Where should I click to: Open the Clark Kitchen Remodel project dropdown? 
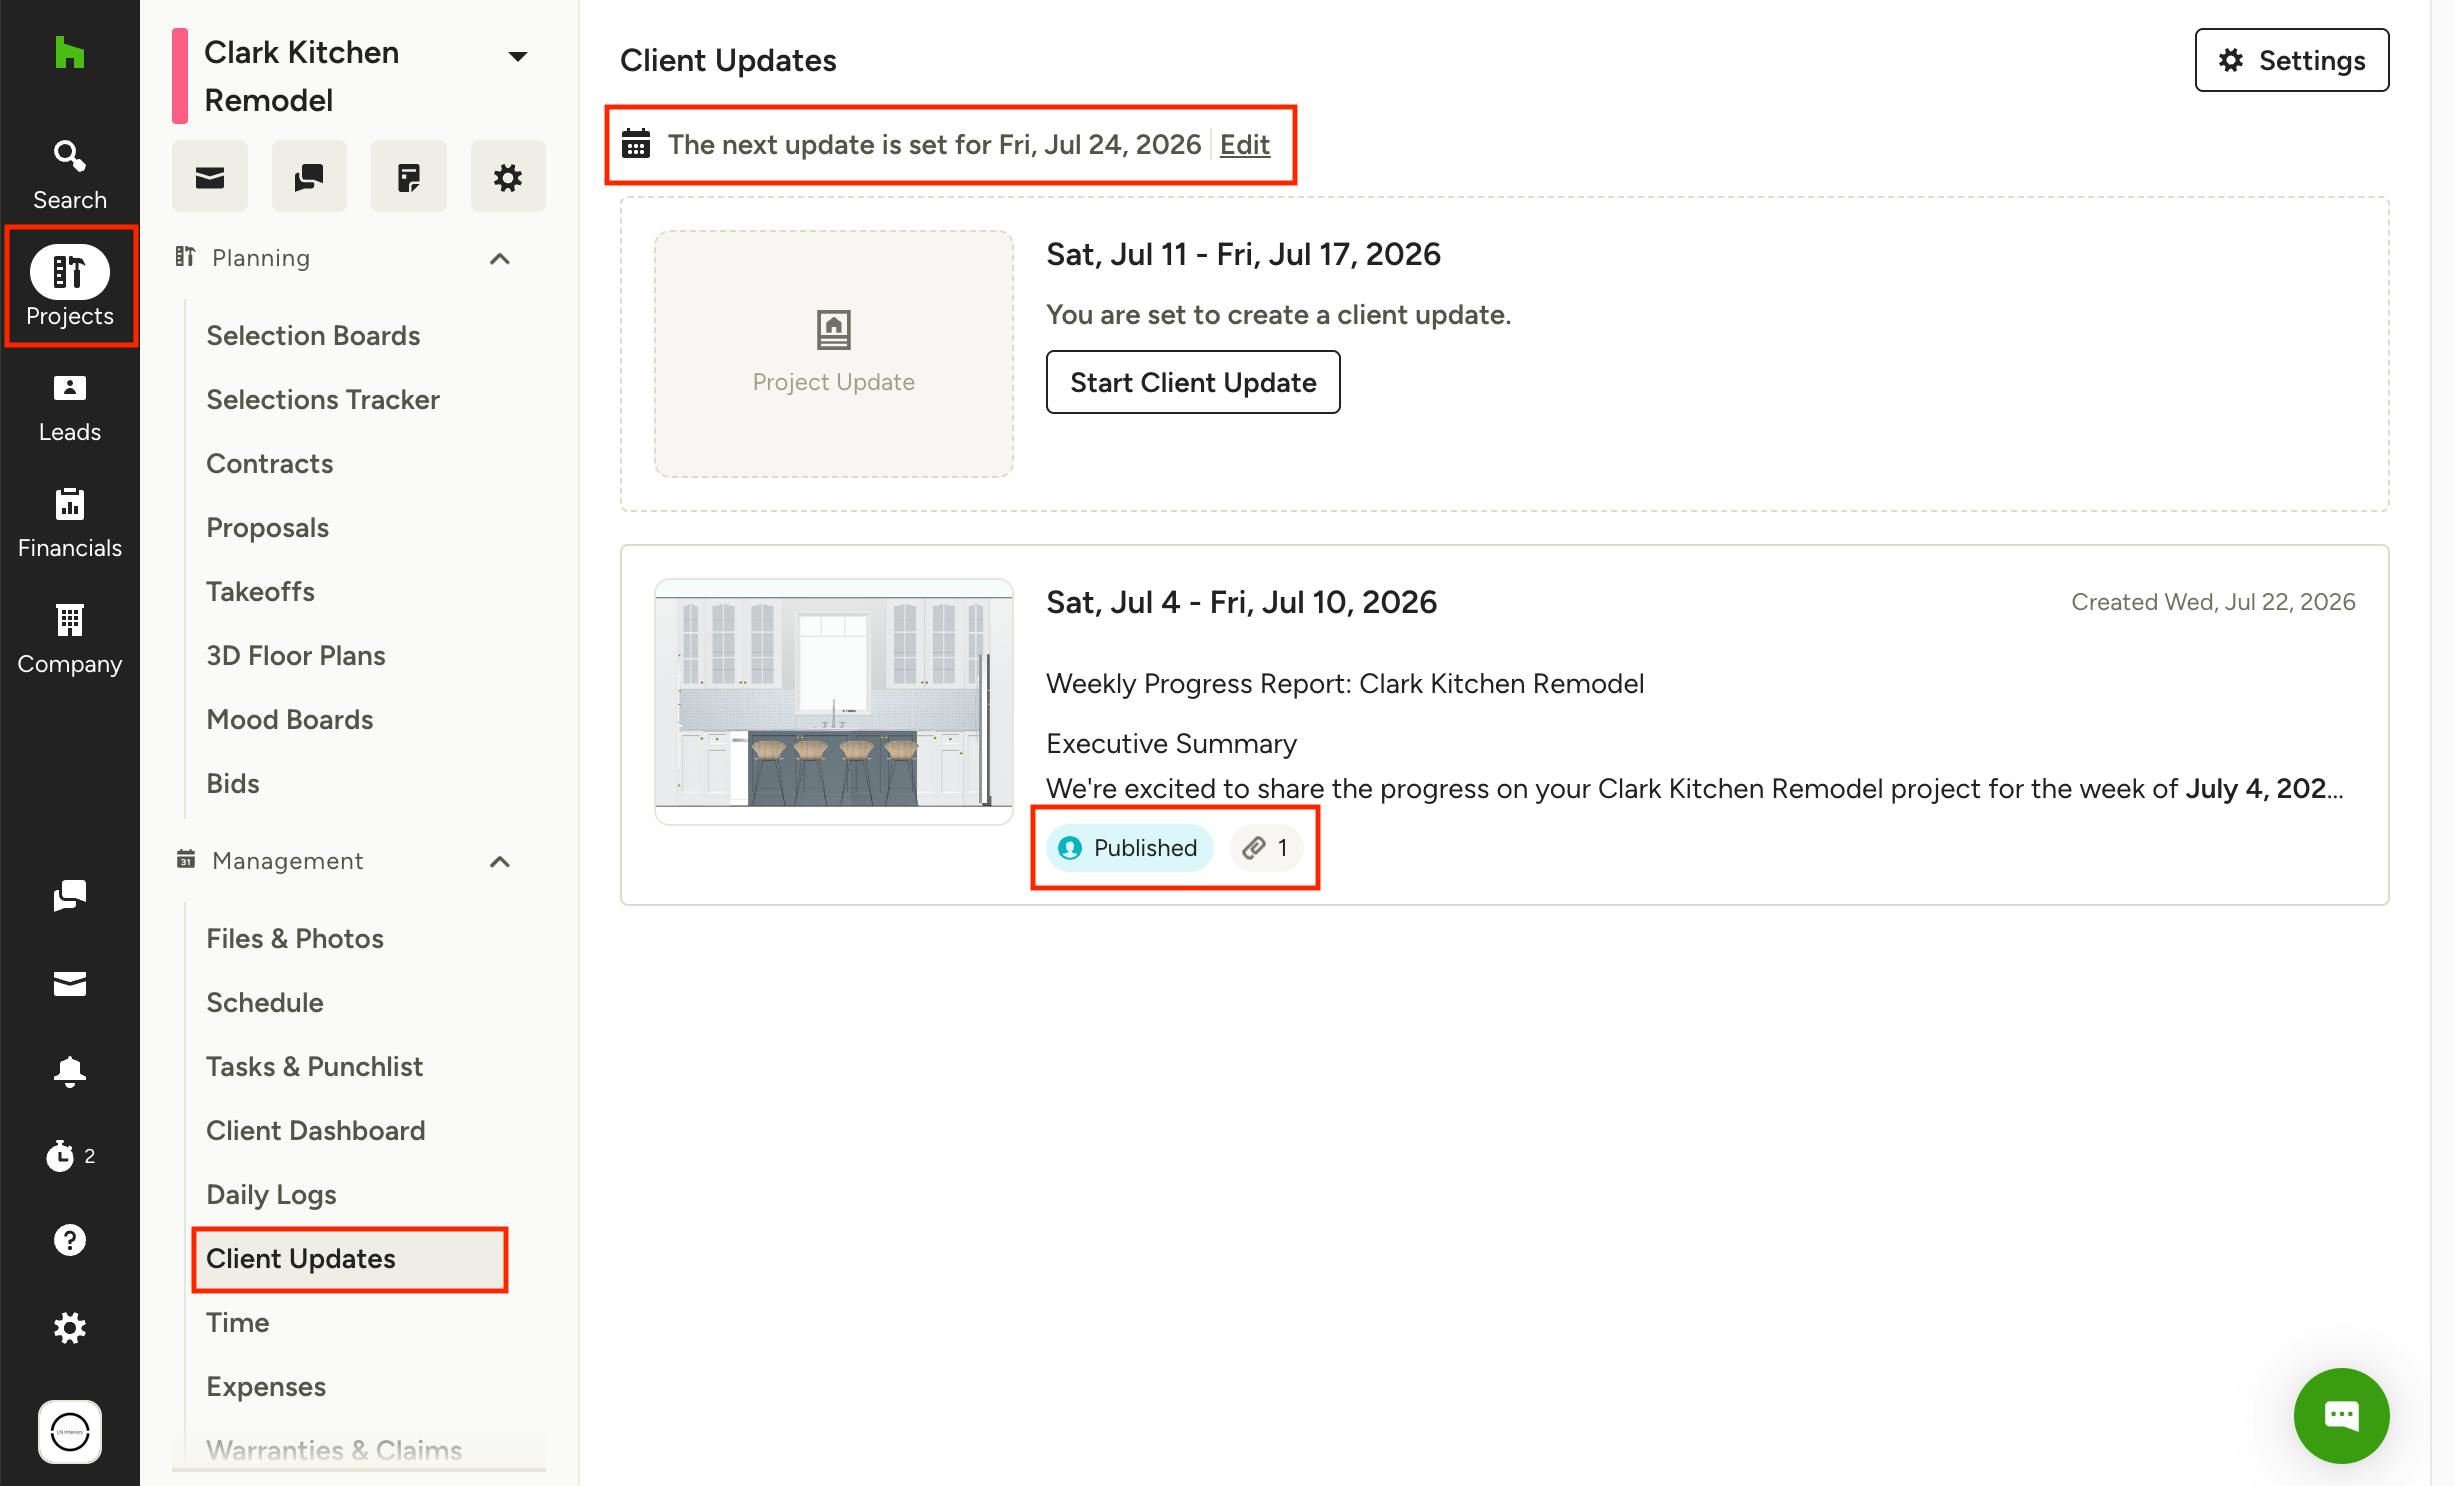click(517, 56)
